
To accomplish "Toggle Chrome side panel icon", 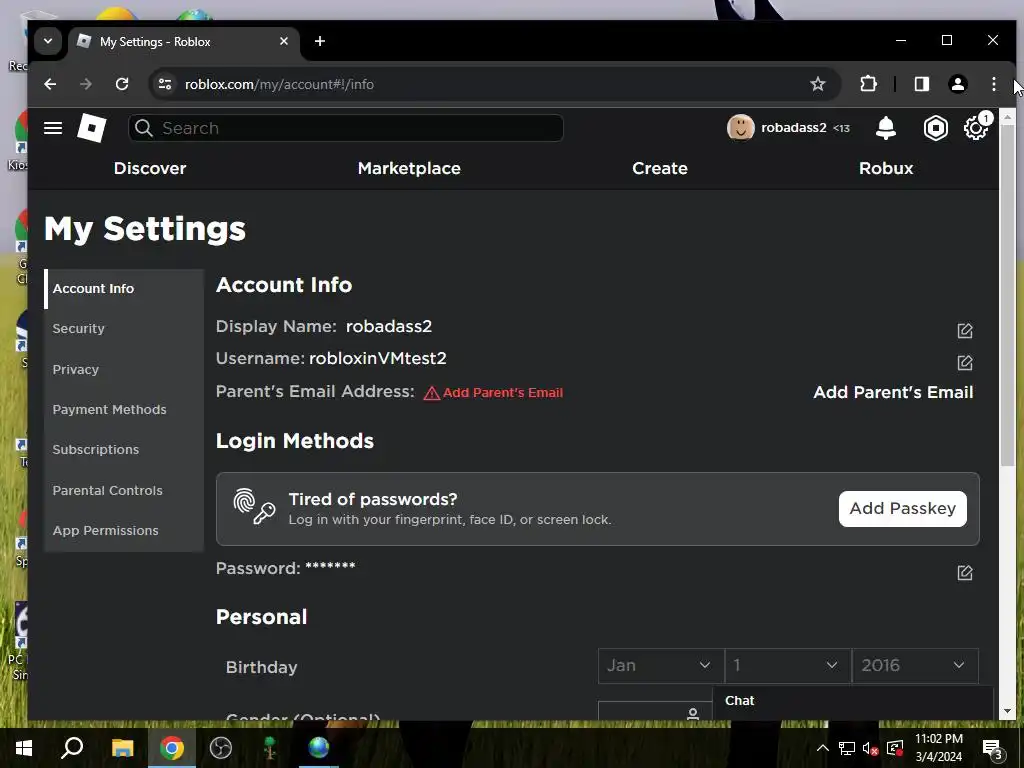I will (x=921, y=84).
